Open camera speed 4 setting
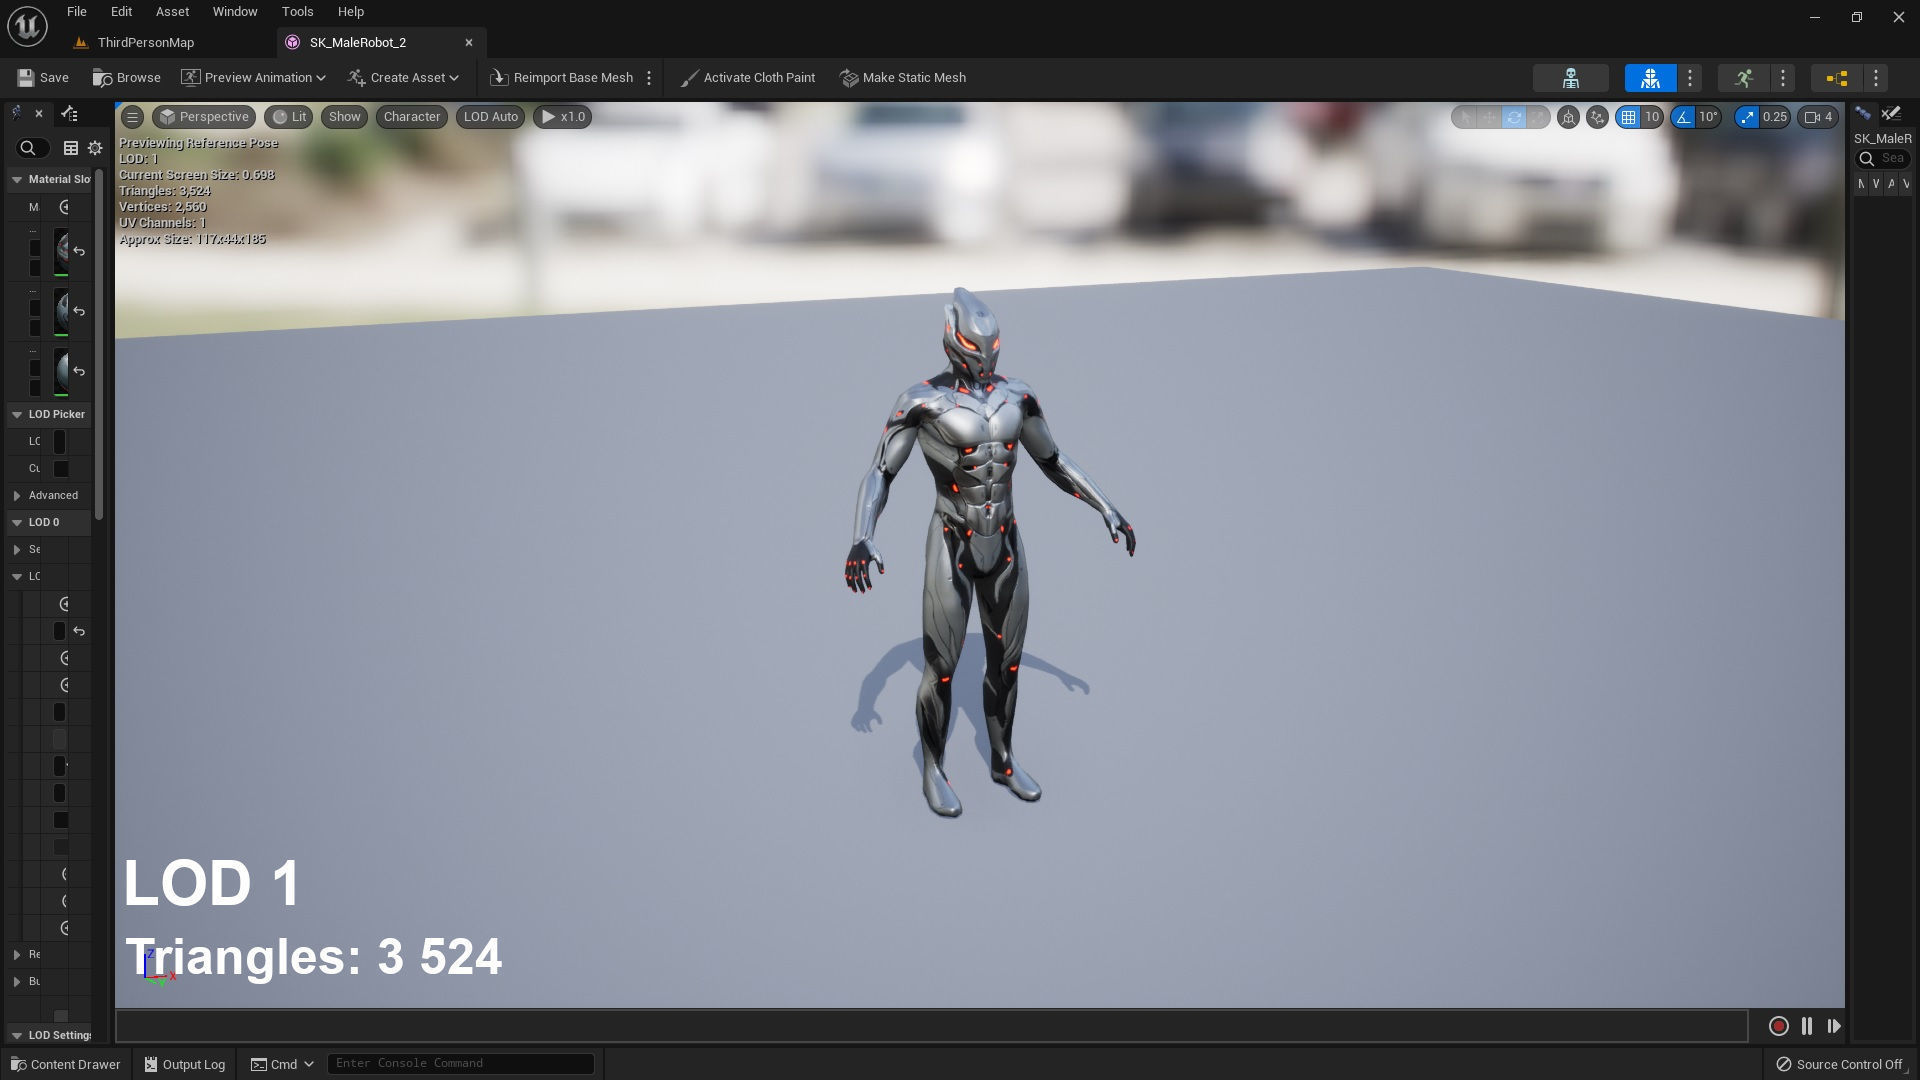Image resolution: width=1920 pixels, height=1080 pixels. [x=1818, y=117]
